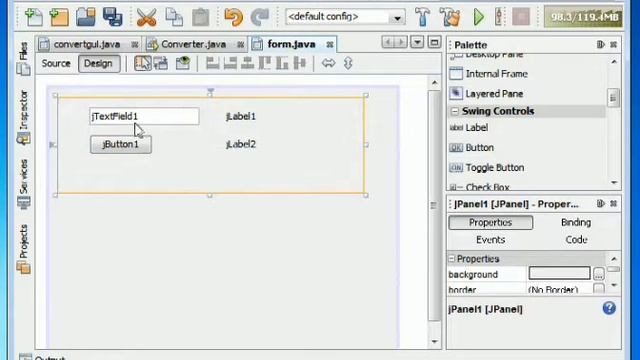Switch to Source view

(x=56, y=64)
